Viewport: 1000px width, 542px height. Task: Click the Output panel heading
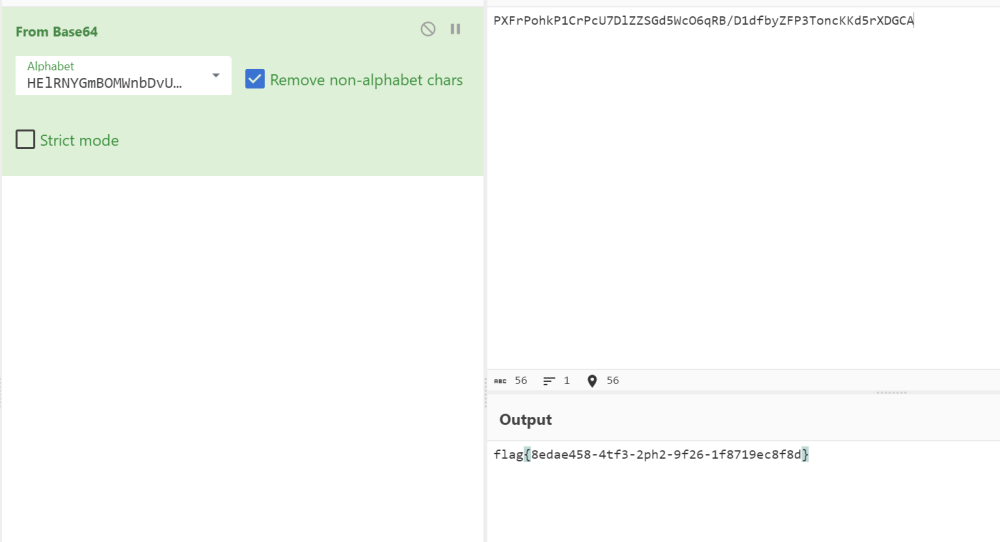(x=526, y=420)
